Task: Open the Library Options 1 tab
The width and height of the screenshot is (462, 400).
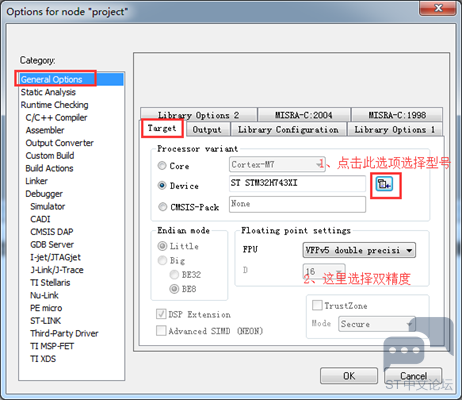Action: point(395,130)
